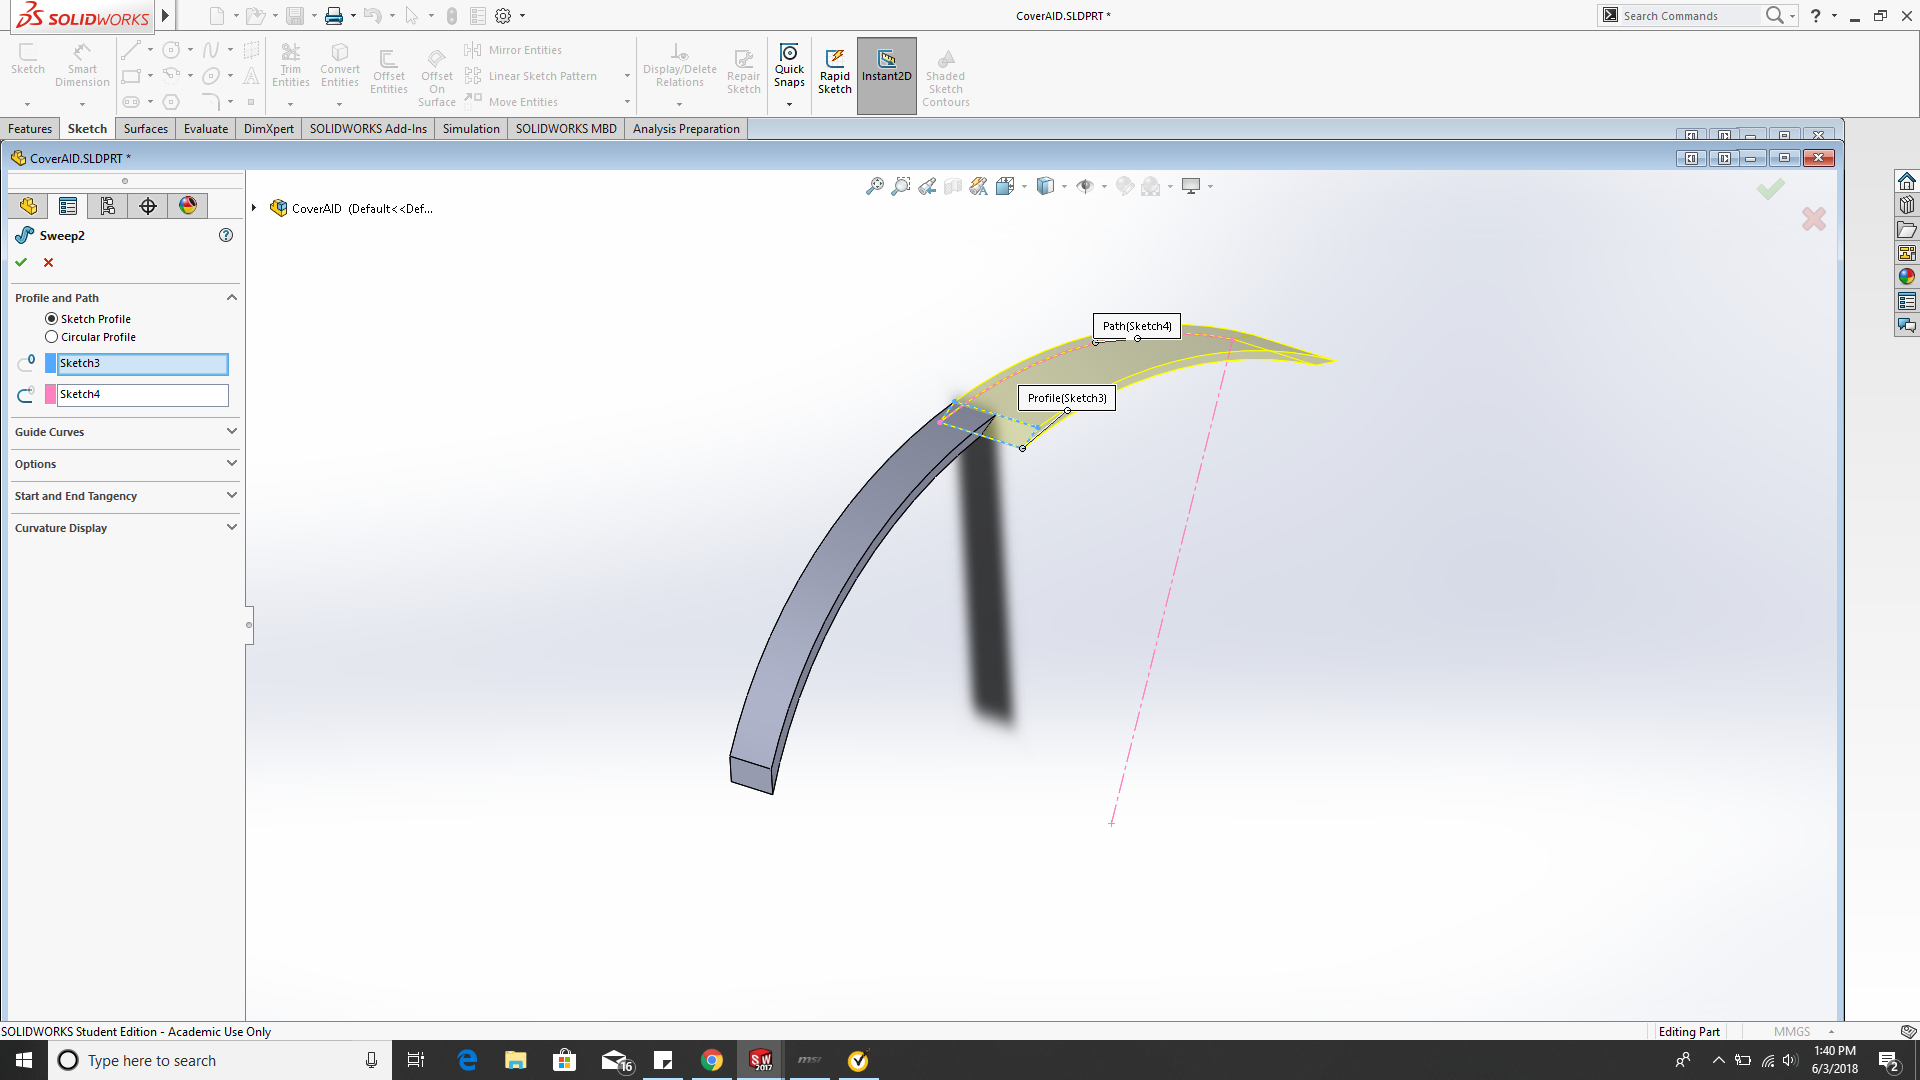This screenshot has width=1920, height=1080.
Task: Click the Path(Sketch4) callout label
Action: [1137, 326]
